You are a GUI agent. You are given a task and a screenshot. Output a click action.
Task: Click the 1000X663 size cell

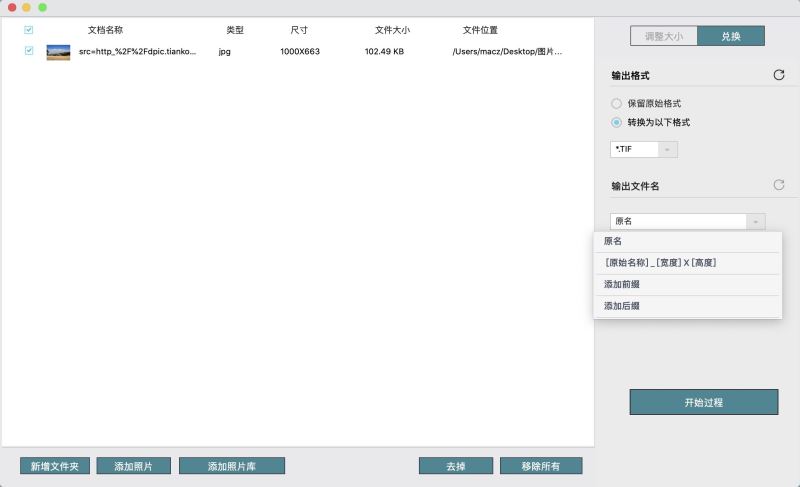click(300, 52)
